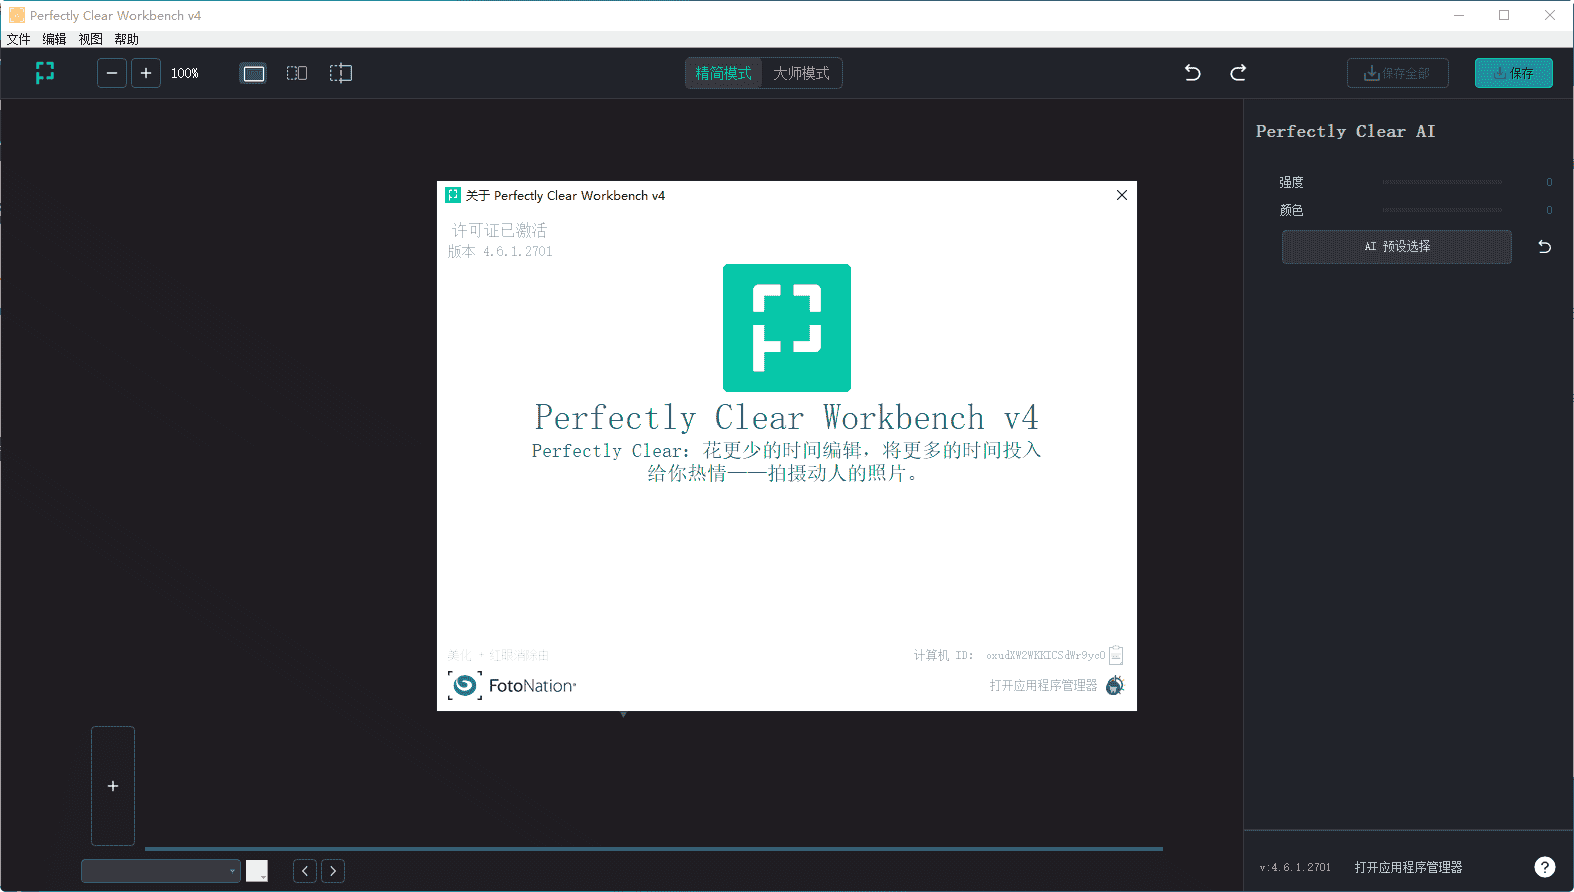Select the split-view compare icon

(x=341, y=73)
